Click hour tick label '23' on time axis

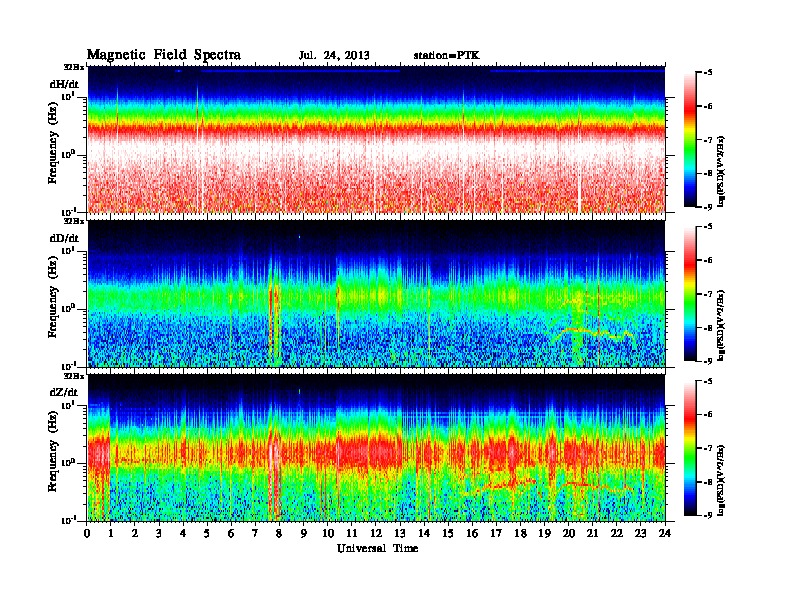click(640, 533)
